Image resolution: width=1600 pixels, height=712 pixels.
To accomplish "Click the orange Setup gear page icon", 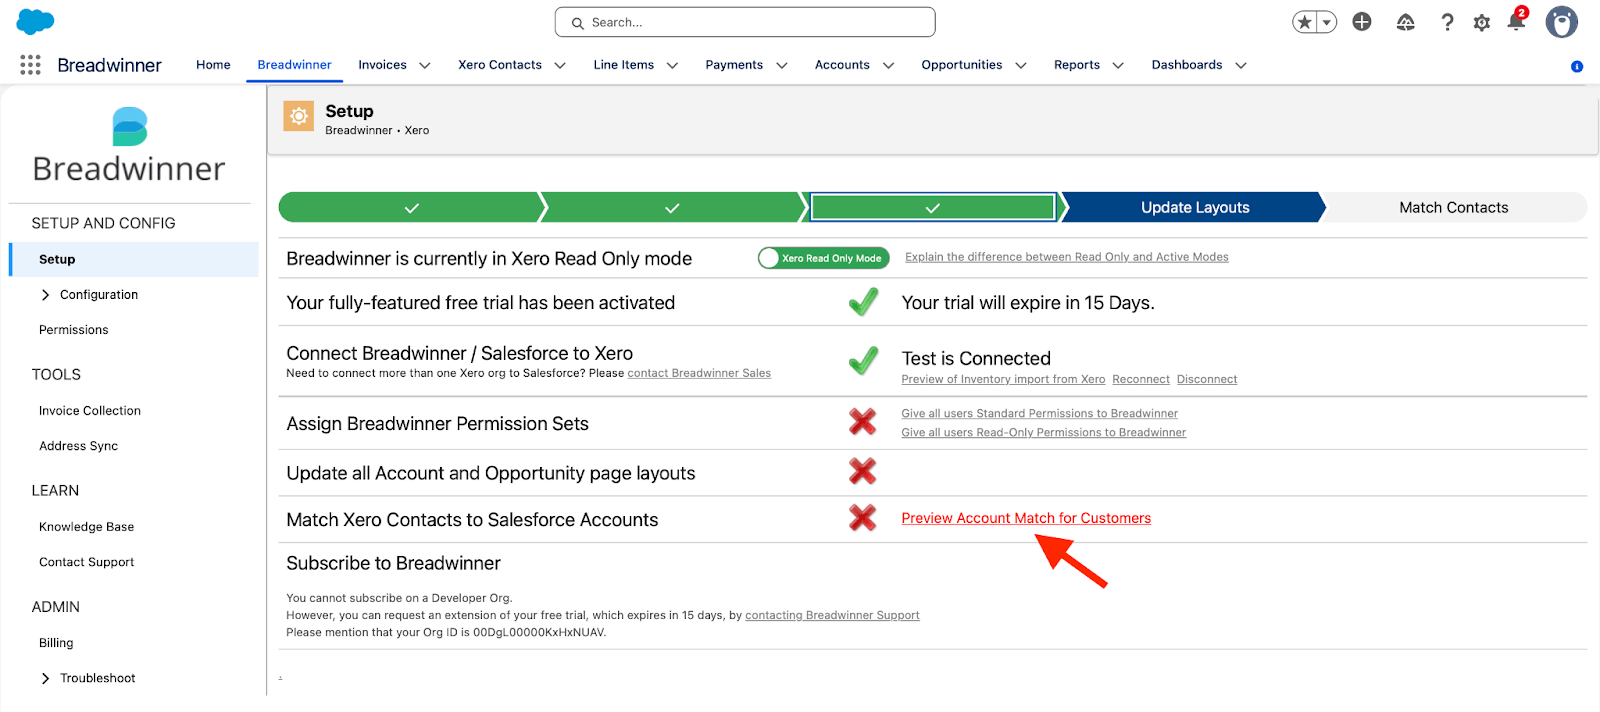I will (298, 117).
